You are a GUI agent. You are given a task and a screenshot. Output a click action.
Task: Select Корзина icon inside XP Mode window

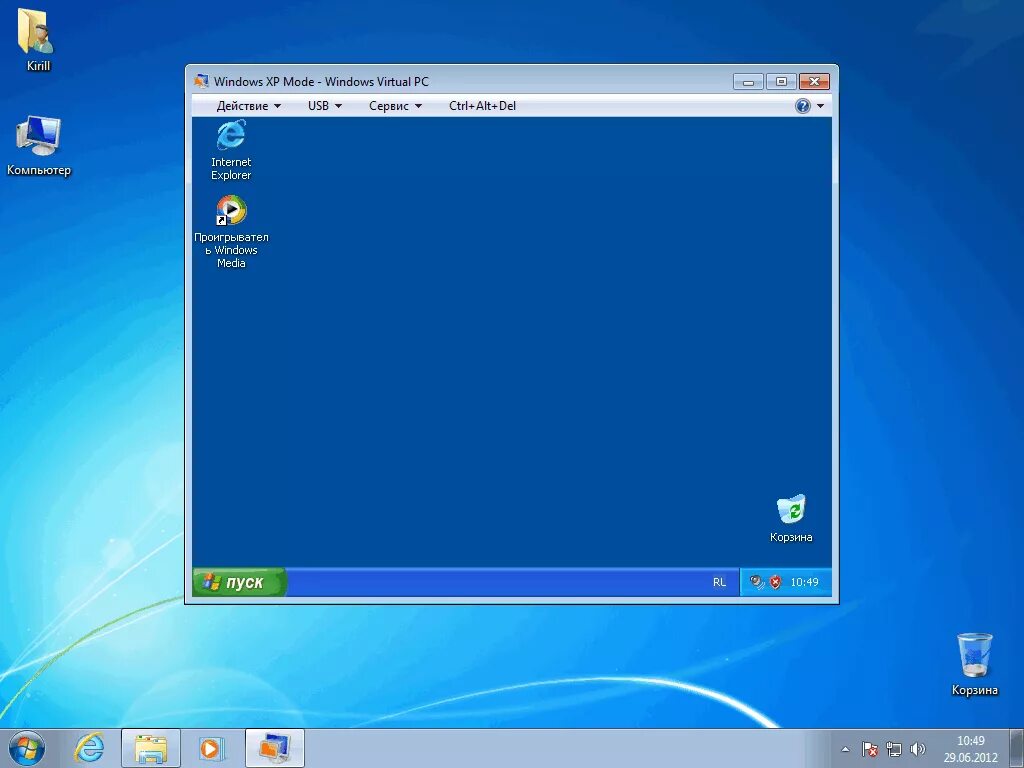pos(791,519)
